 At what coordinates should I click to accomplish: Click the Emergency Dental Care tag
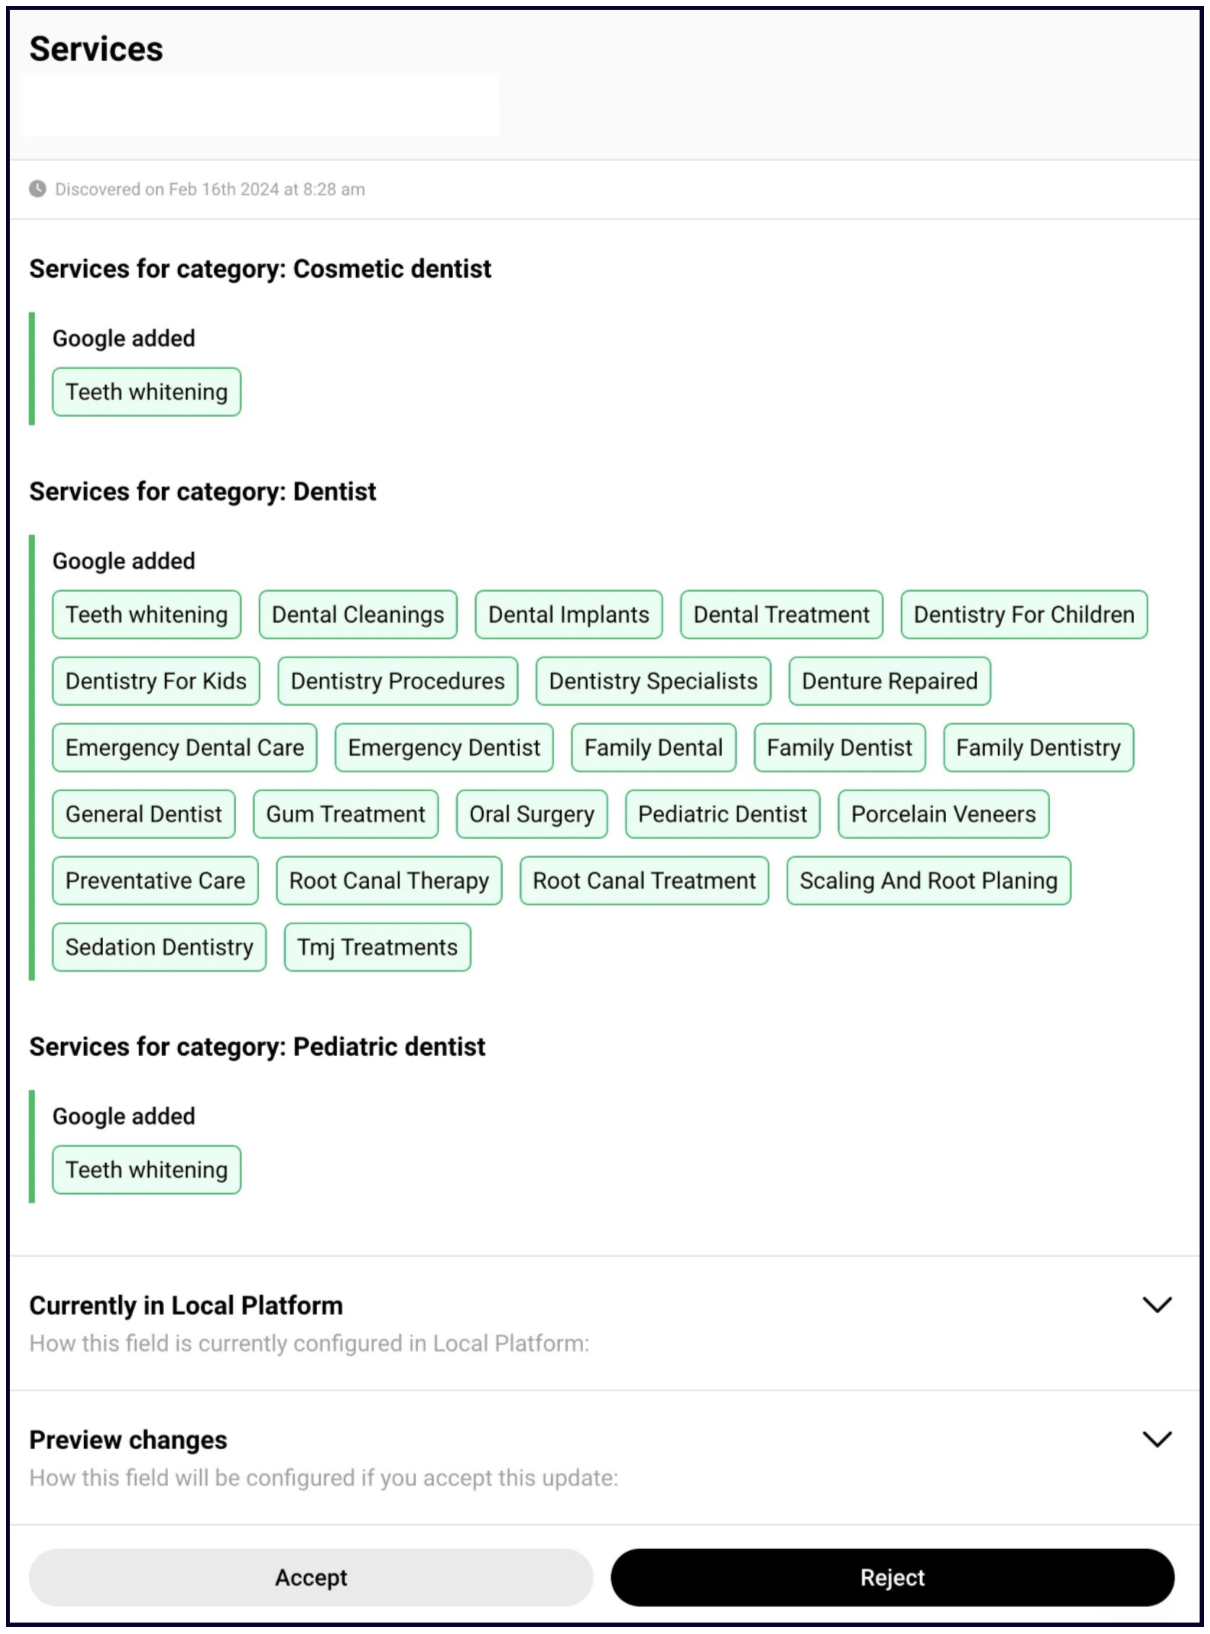click(x=185, y=748)
